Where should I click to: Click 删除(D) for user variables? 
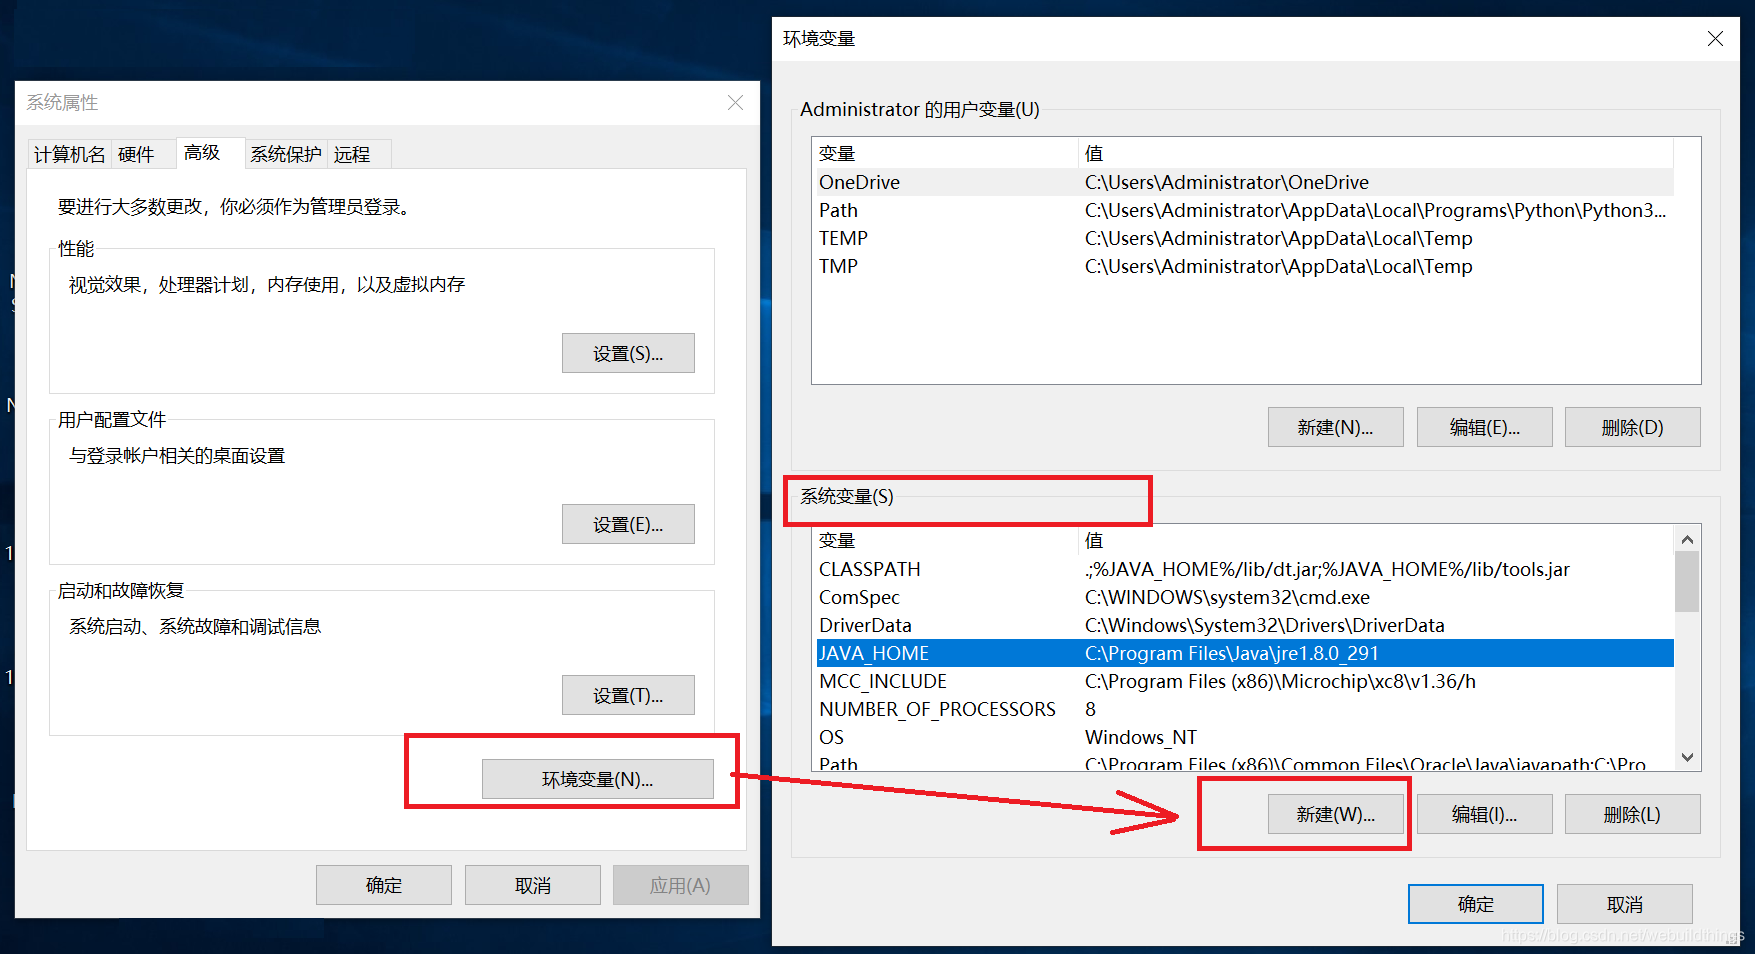coord(1633,427)
